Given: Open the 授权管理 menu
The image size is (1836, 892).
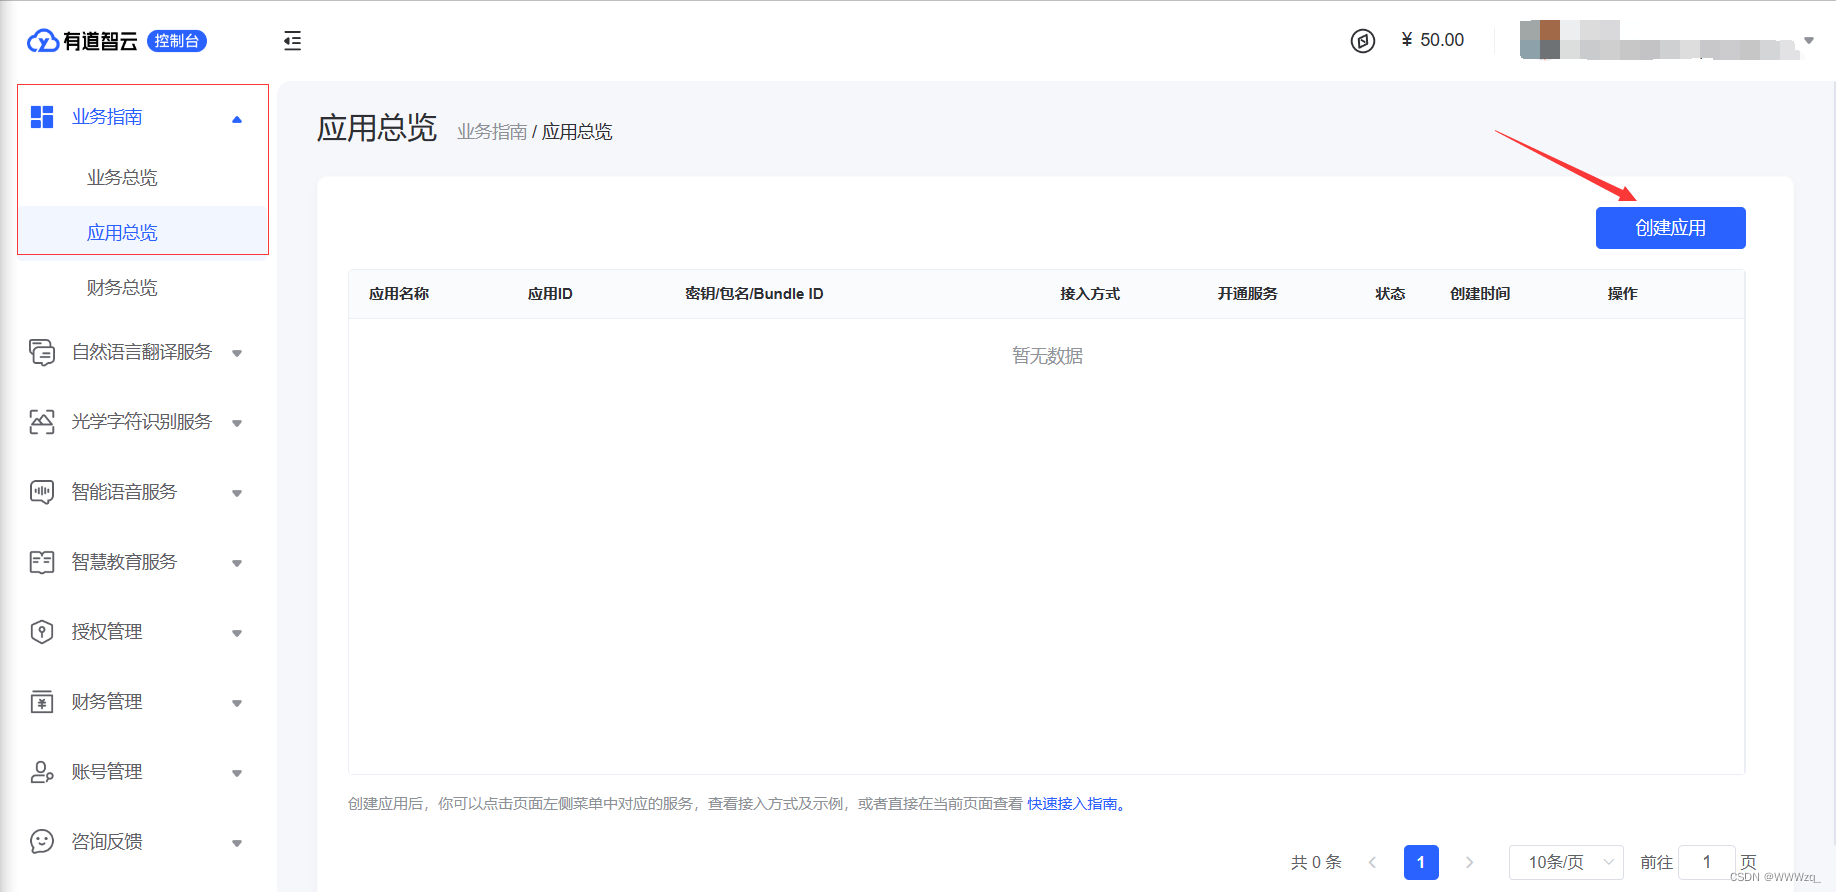Looking at the screenshot, I should pyautogui.click(x=107, y=632).
